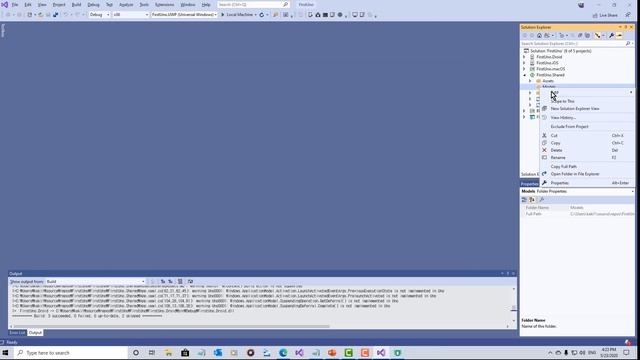640x360 pixels.
Task: Toggle word wrap icon in Output toolbar
Action: (x=190, y=282)
